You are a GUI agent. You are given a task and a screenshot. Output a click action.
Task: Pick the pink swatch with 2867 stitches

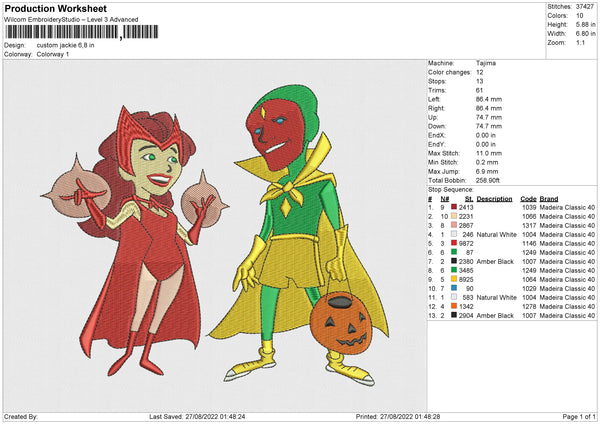point(455,225)
